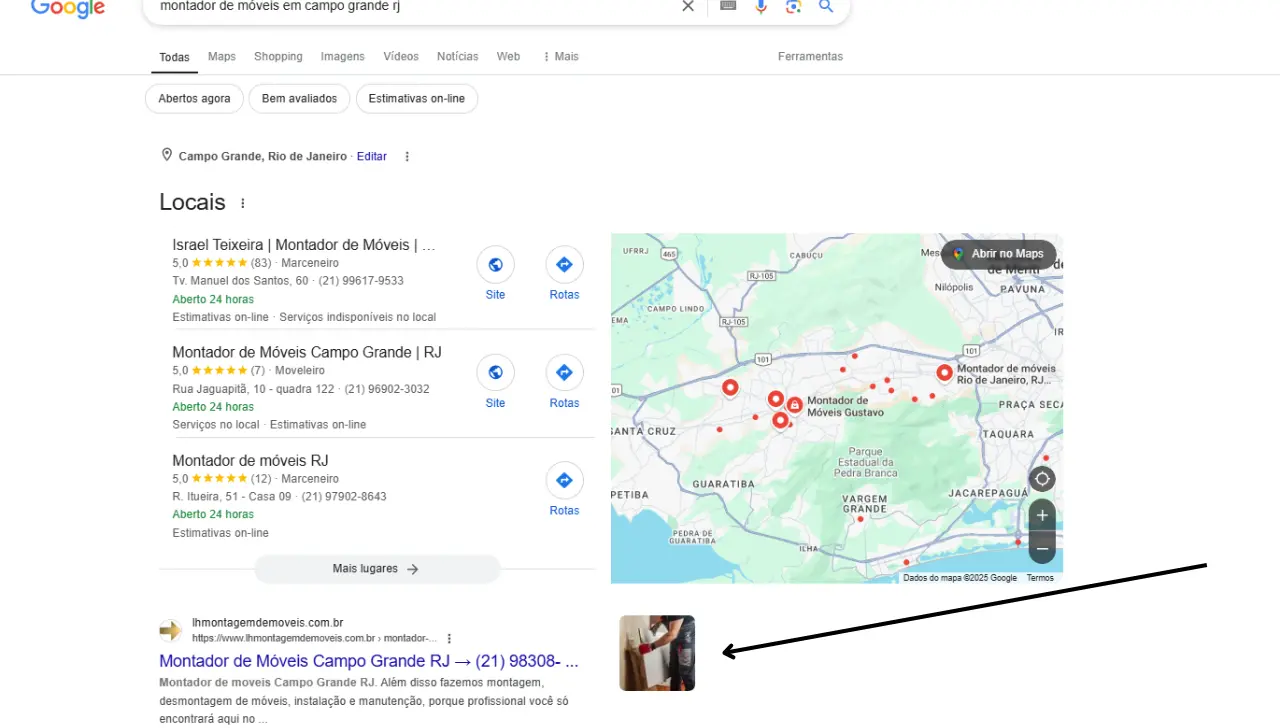Click Abrir no Maps button on map
Image resolution: width=1280 pixels, height=728 pixels.
point(998,254)
